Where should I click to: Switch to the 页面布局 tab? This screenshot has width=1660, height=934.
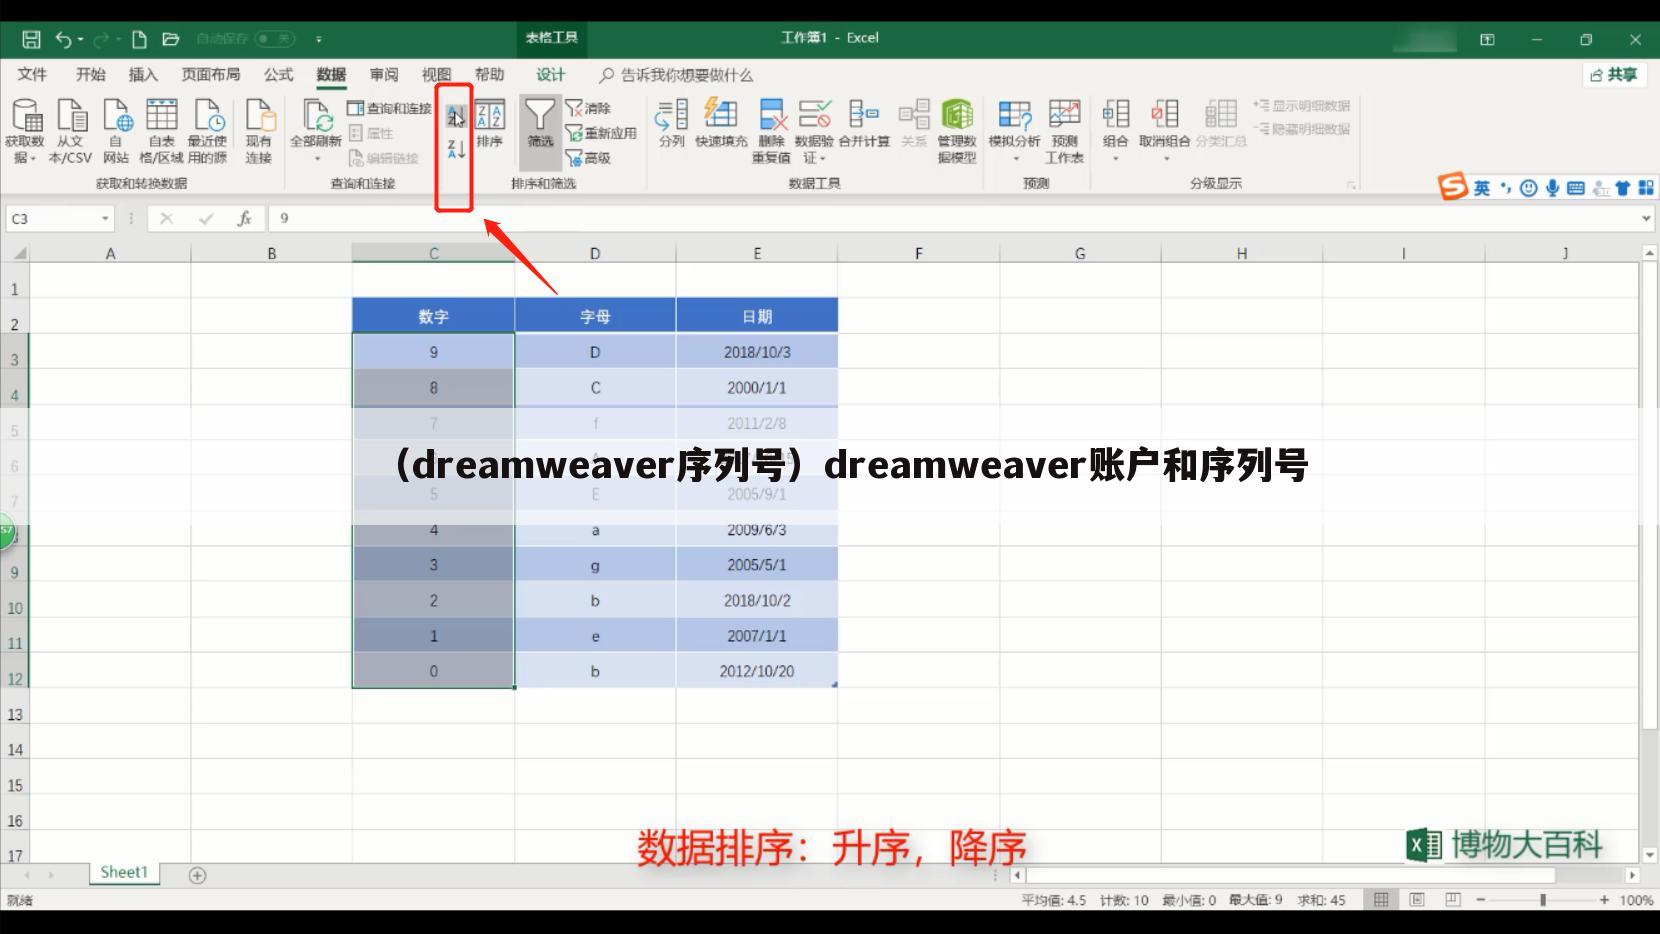click(x=210, y=75)
